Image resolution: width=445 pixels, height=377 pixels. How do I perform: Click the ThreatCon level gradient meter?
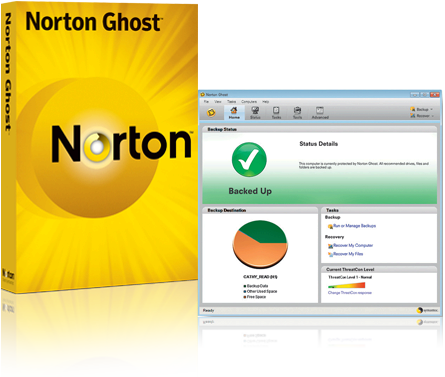pyautogui.click(x=347, y=285)
